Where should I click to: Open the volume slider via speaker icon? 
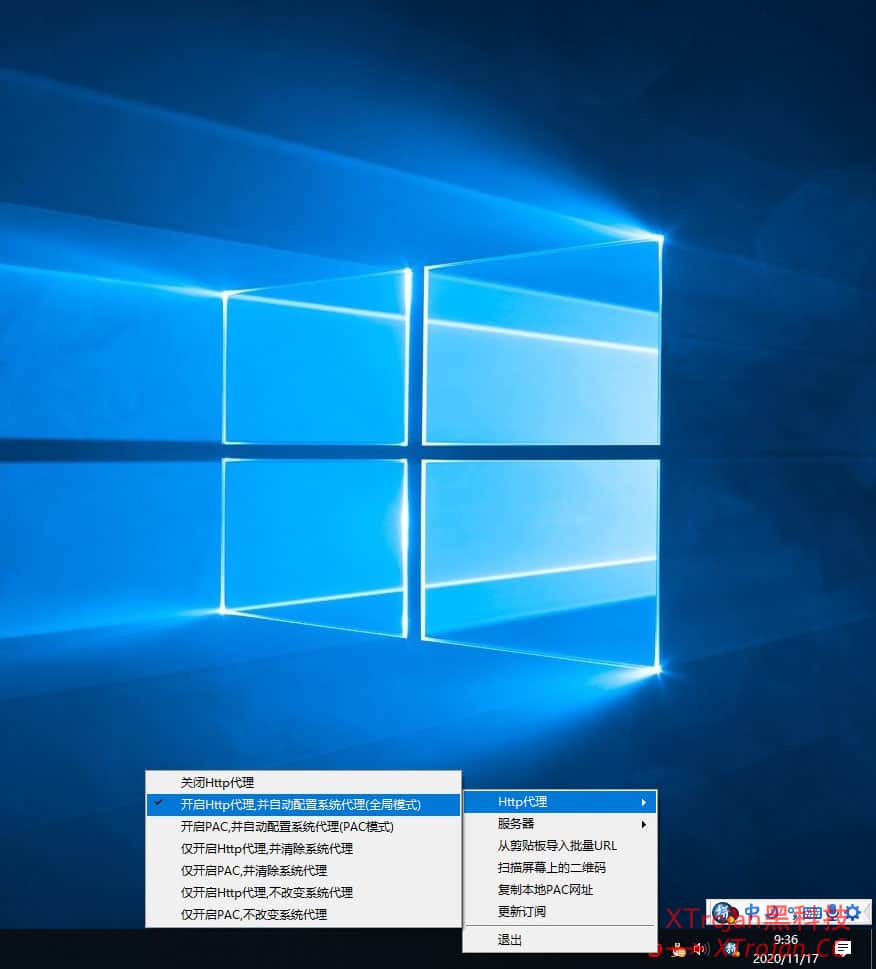point(699,948)
